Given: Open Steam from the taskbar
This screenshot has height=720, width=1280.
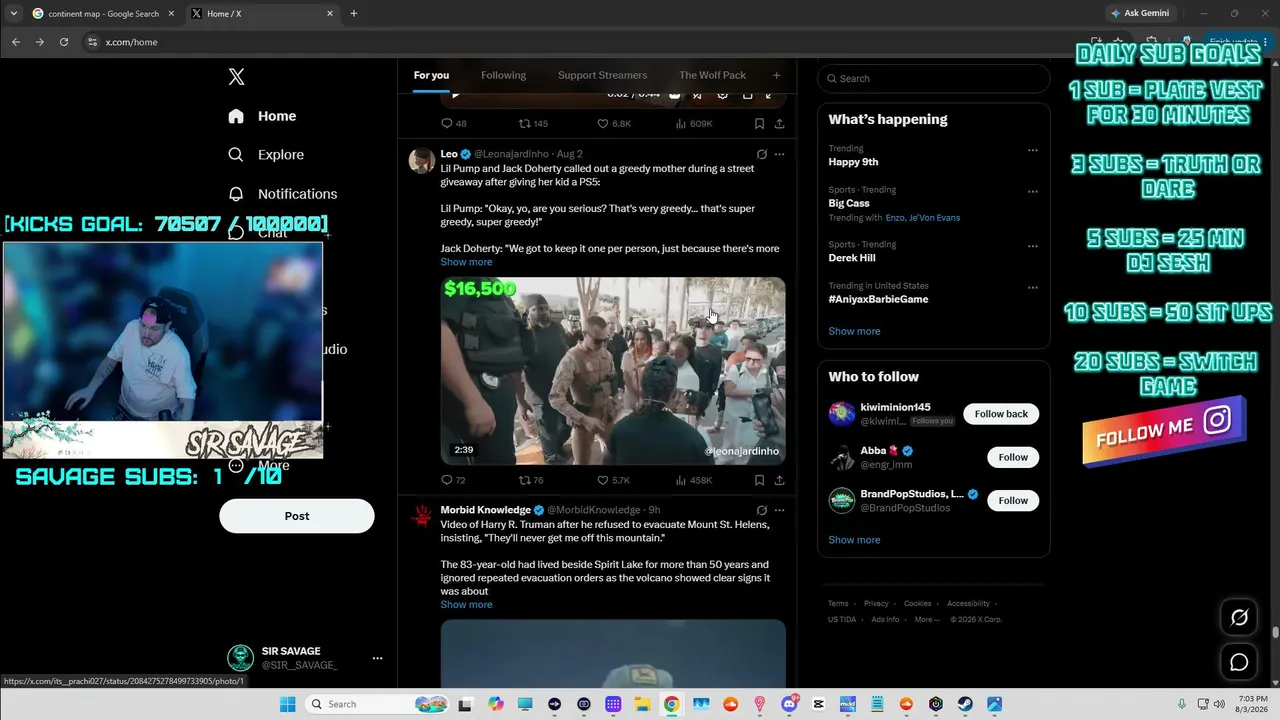Looking at the screenshot, I should (965, 704).
